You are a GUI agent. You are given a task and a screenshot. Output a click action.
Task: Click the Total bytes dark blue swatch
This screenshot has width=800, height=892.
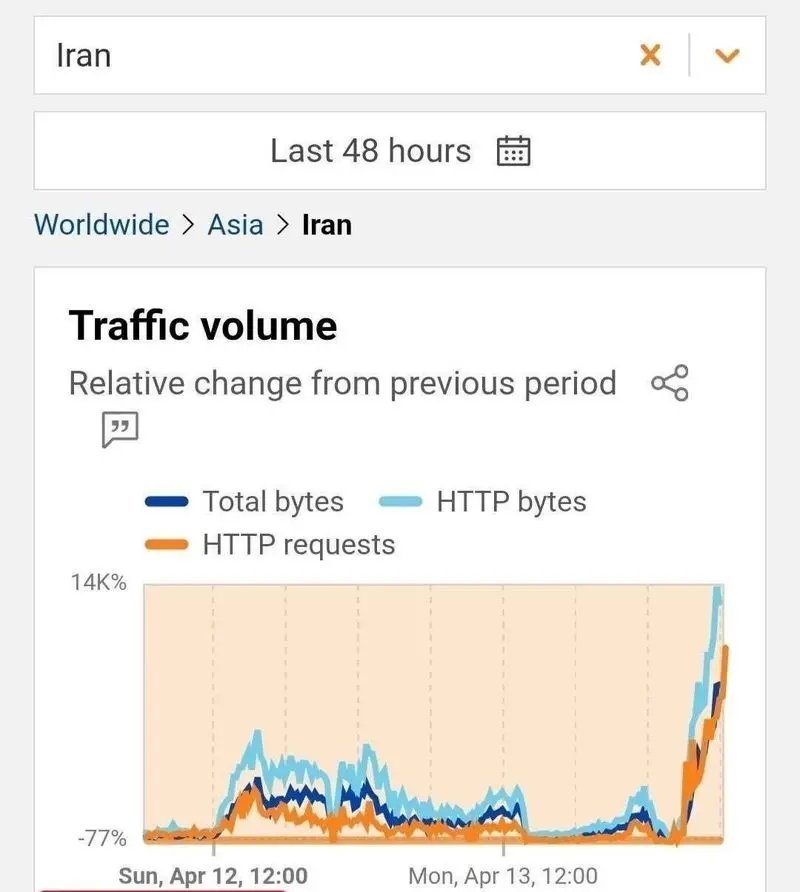click(x=167, y=502)
